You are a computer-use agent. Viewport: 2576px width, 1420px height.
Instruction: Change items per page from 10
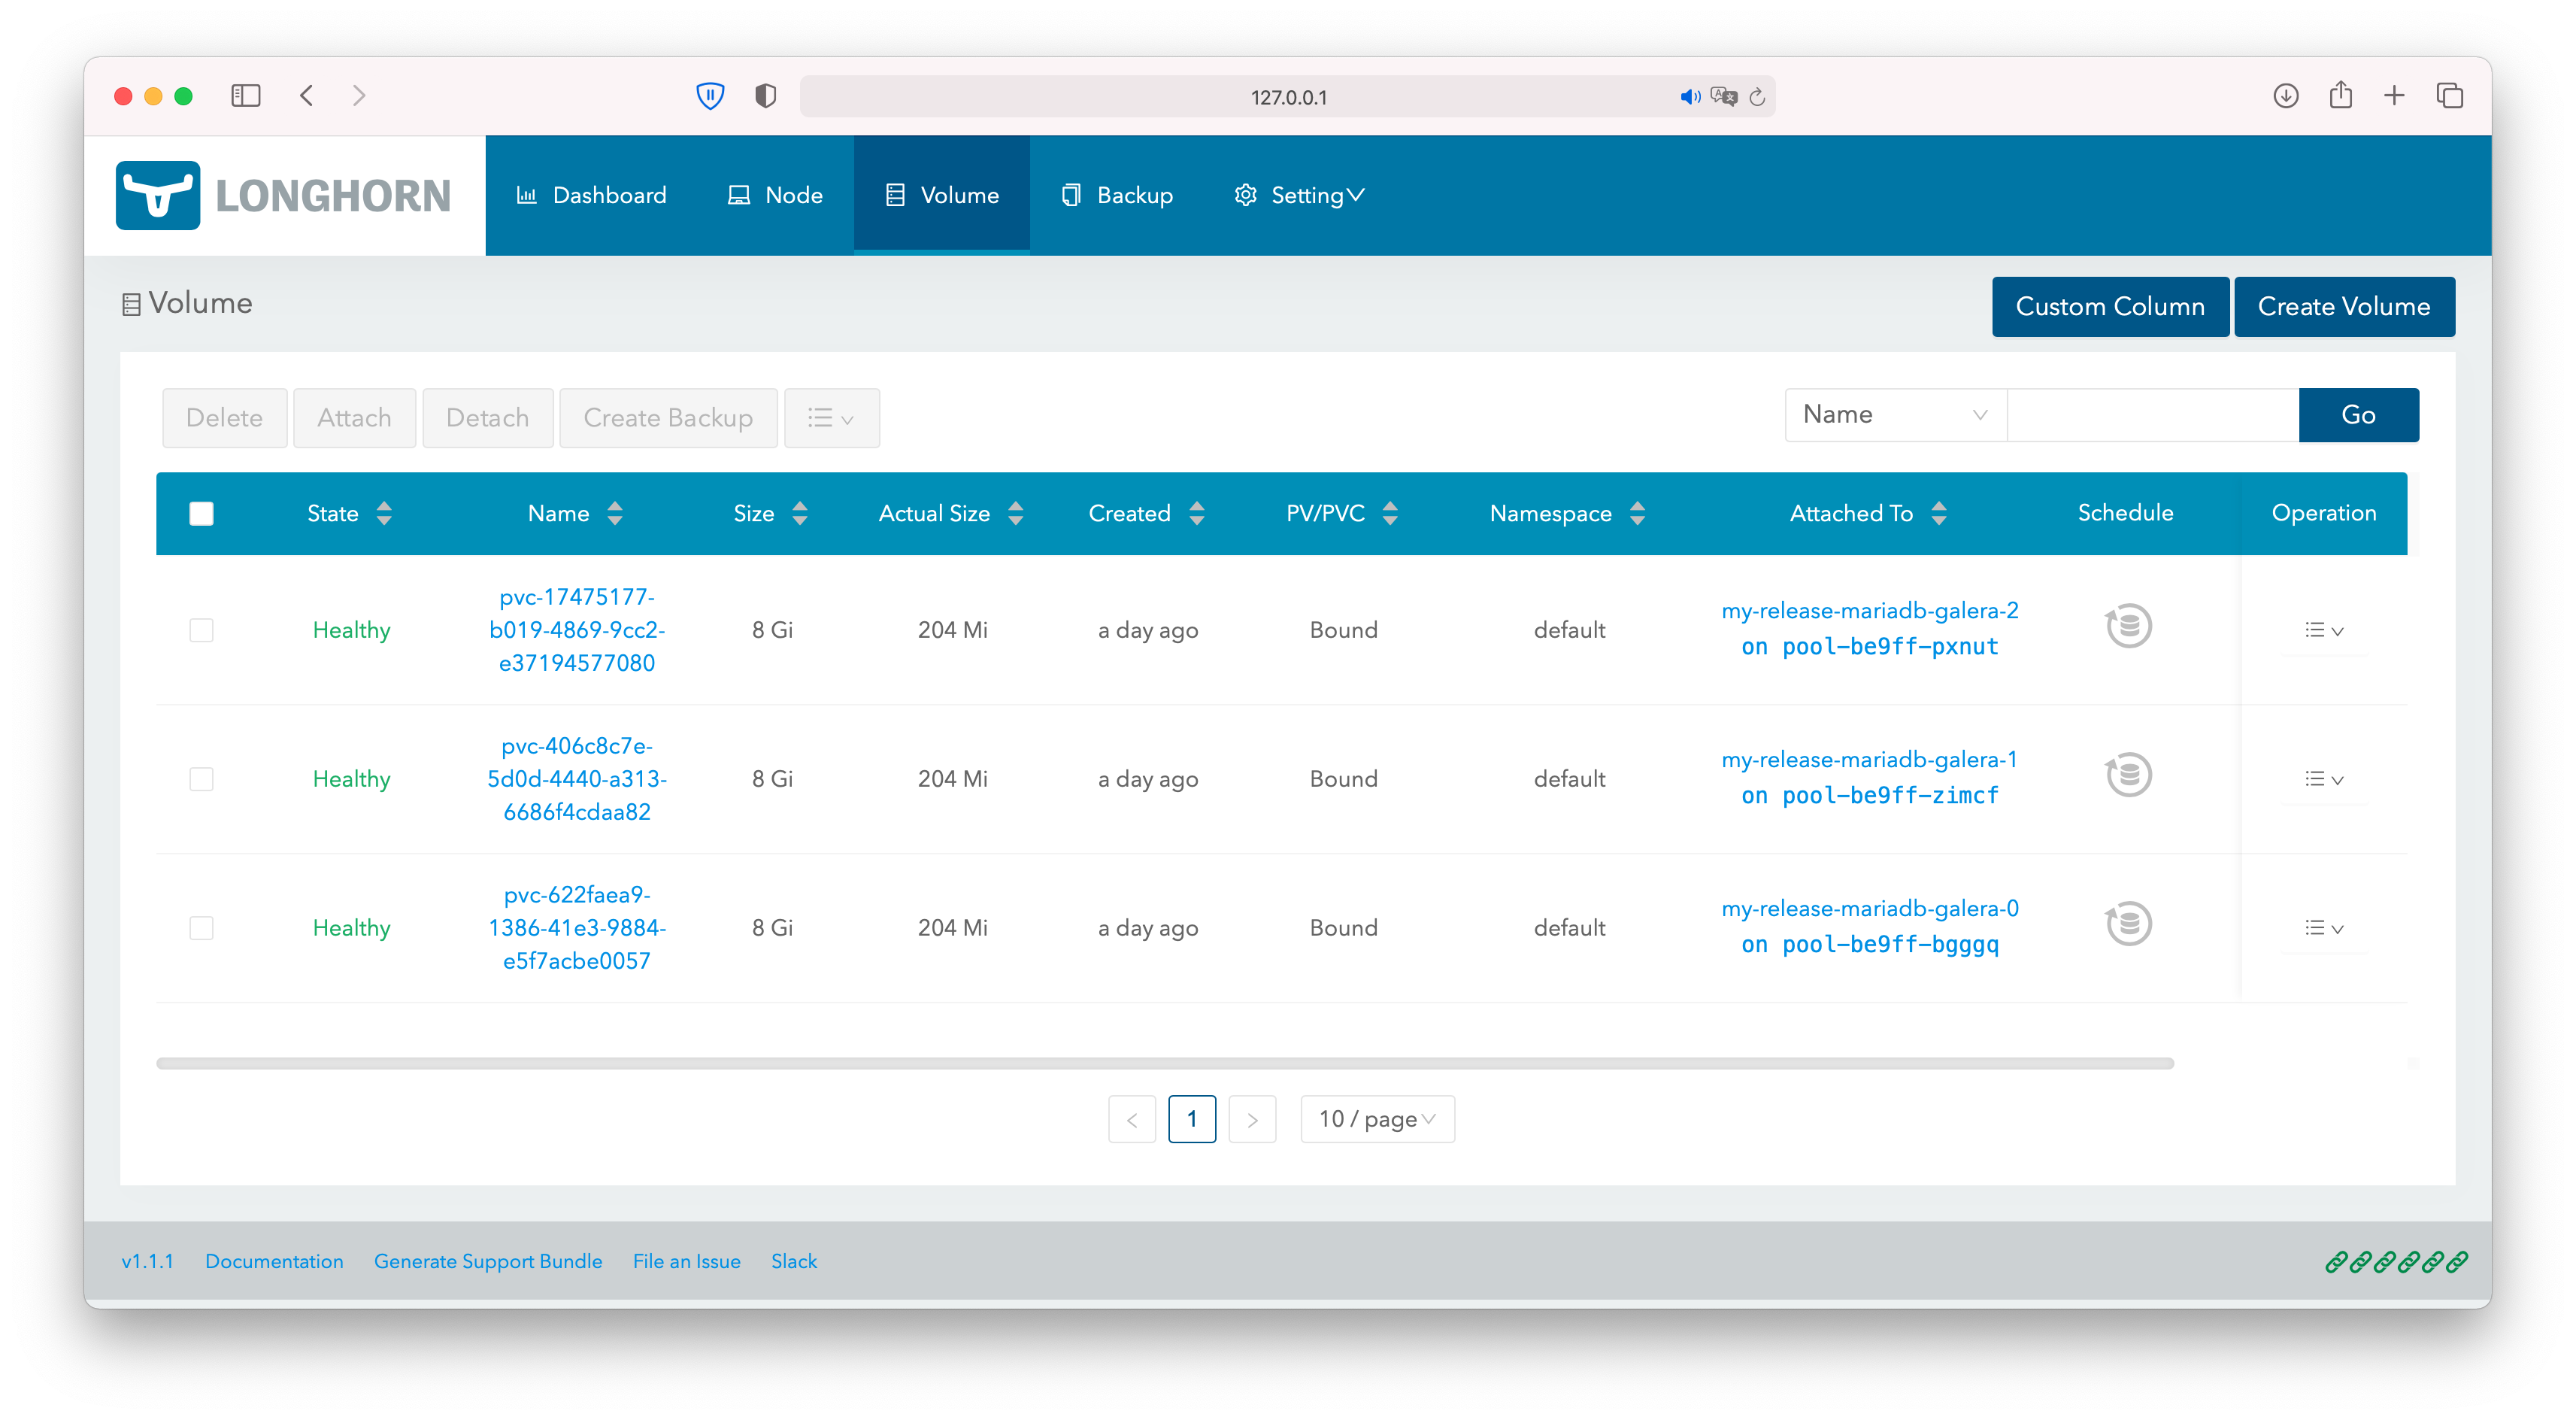(1377, 1118)
